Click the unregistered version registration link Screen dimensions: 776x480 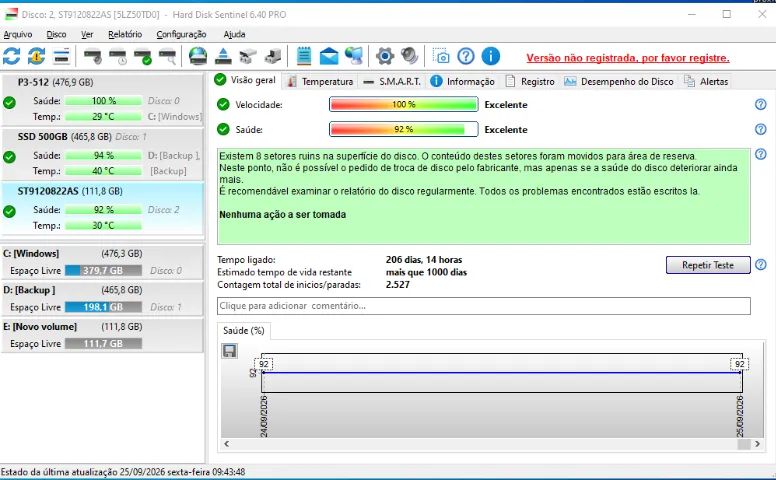[x=628, y=58]
